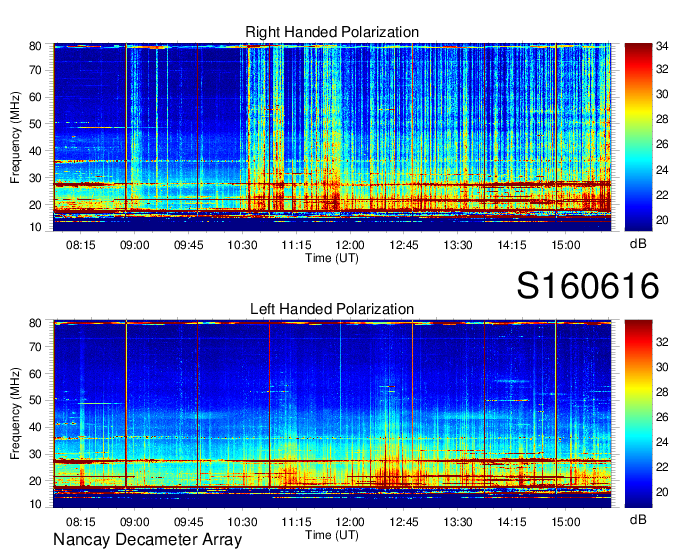
Task: Click 26 value on Right Handed colorbar
Action: pyautogui.click(x=662, y=144)
